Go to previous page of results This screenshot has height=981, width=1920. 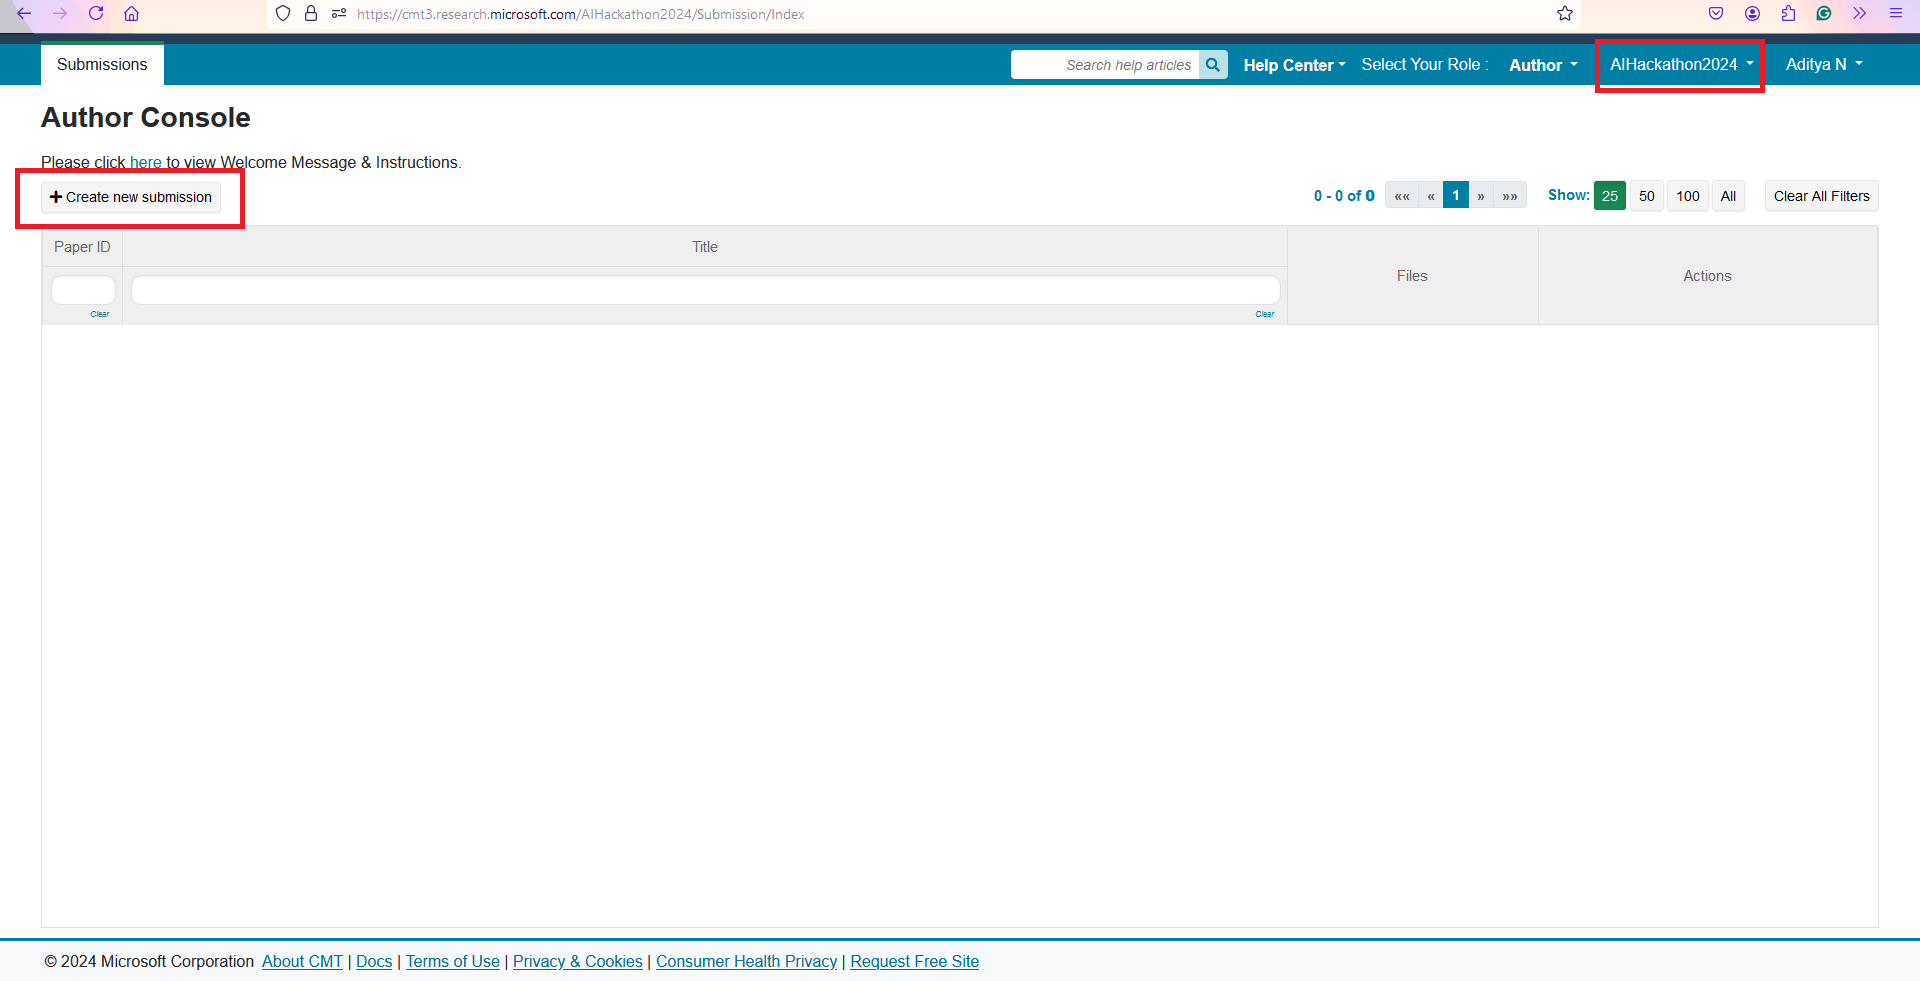[x=1431, y=196]
